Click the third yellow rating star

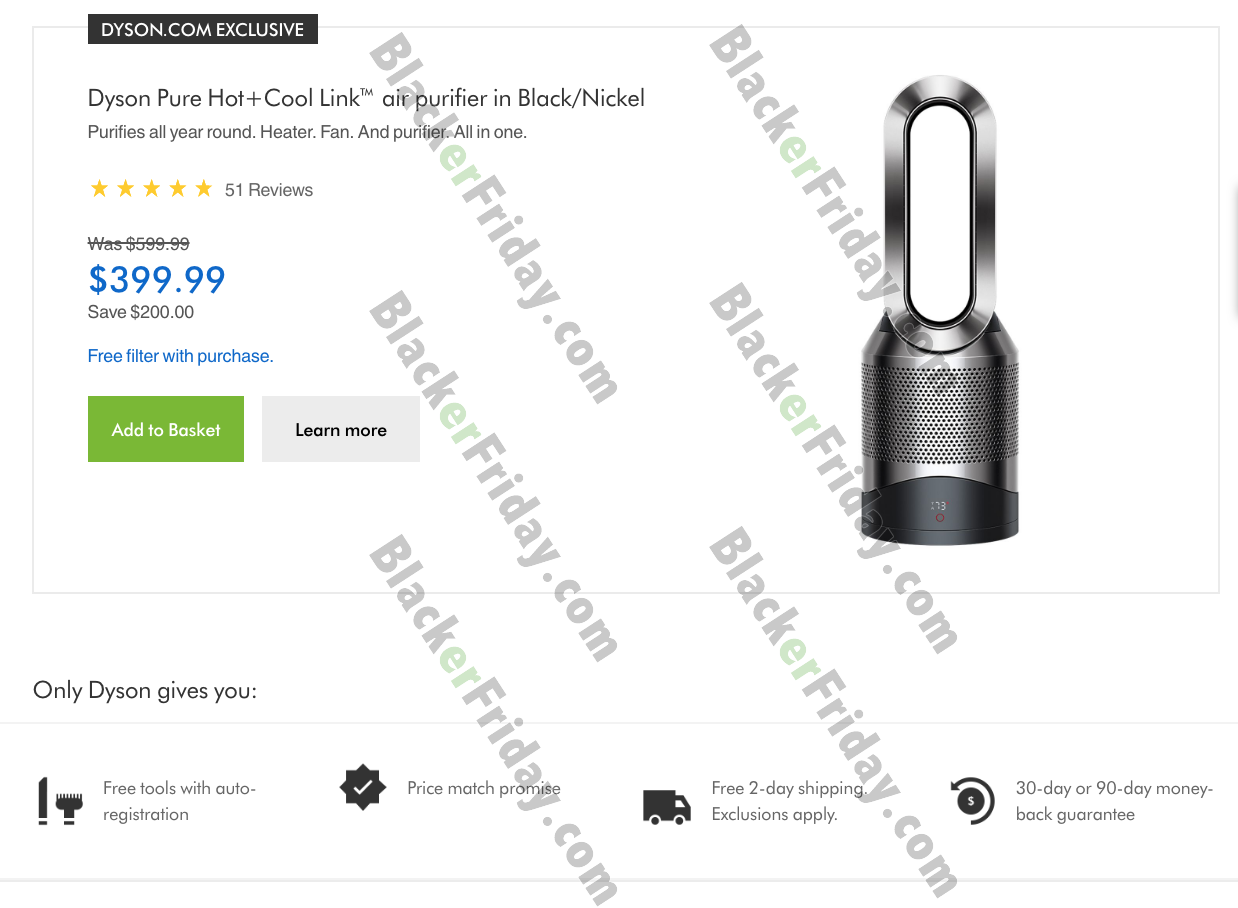(x=151, y=189)
